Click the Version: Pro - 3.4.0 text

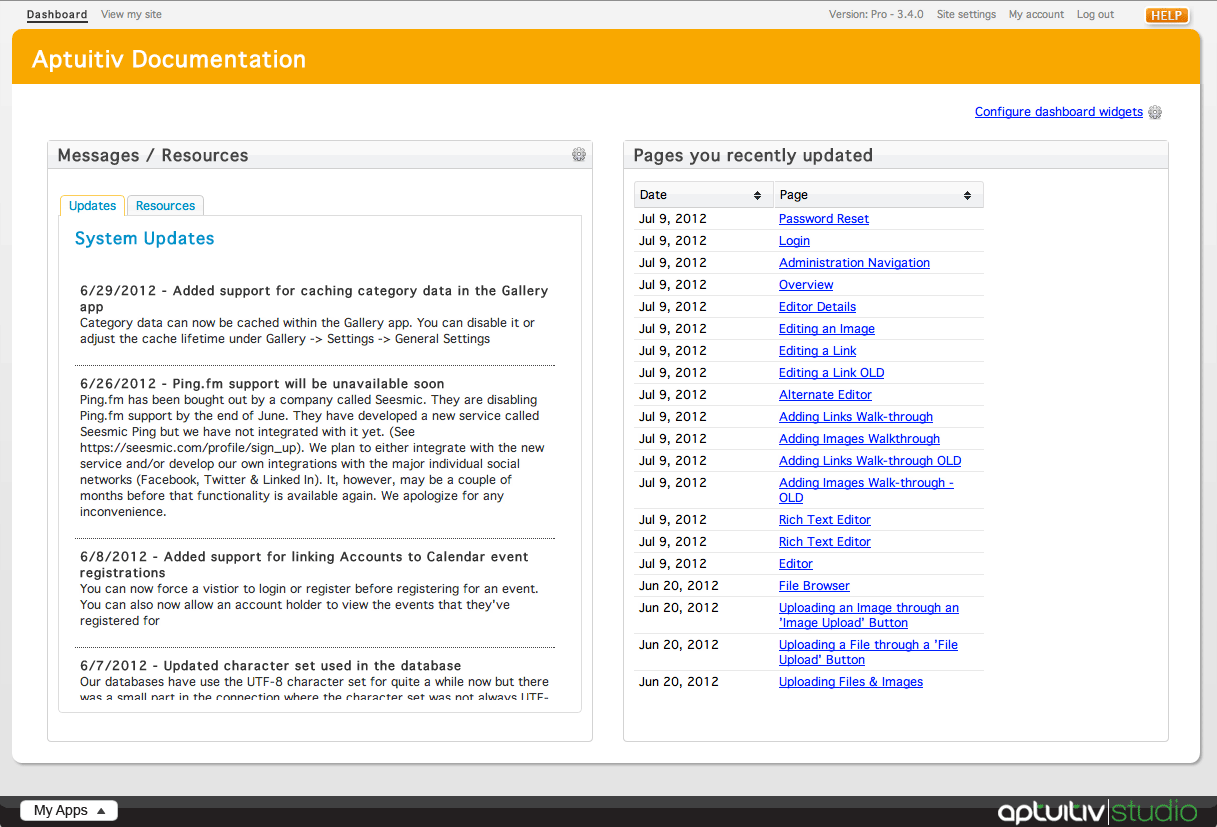tap(876, 15)
